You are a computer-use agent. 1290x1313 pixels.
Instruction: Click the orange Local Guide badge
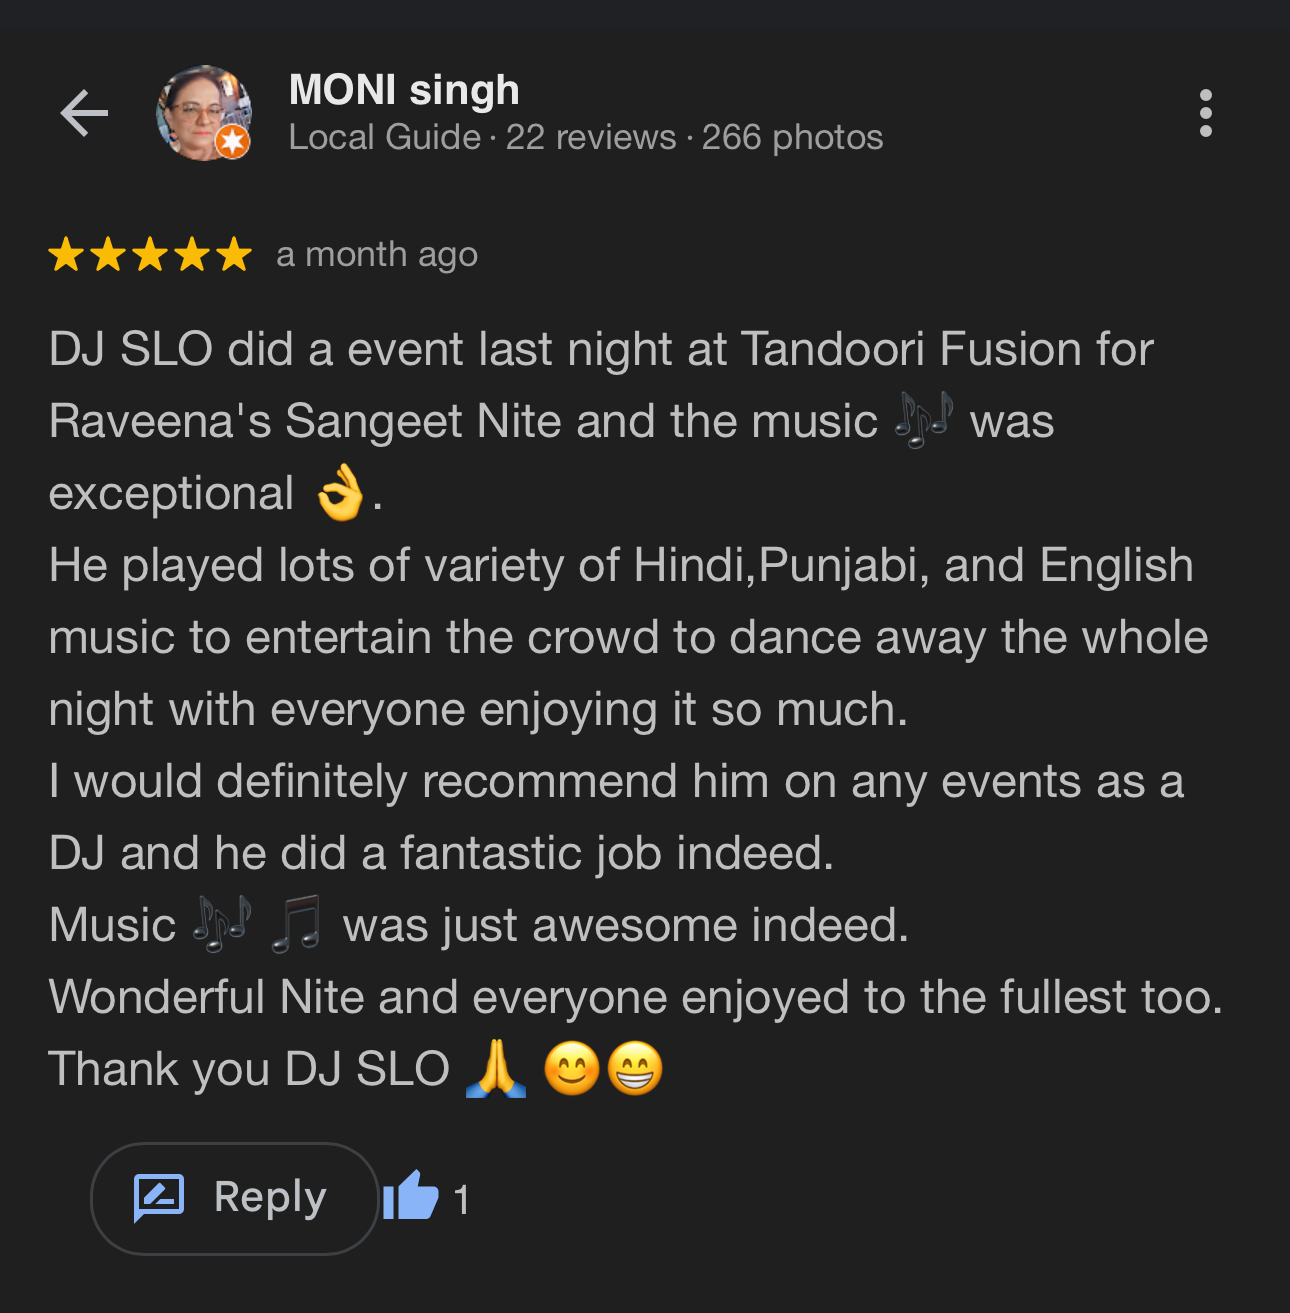pos(233,141)
